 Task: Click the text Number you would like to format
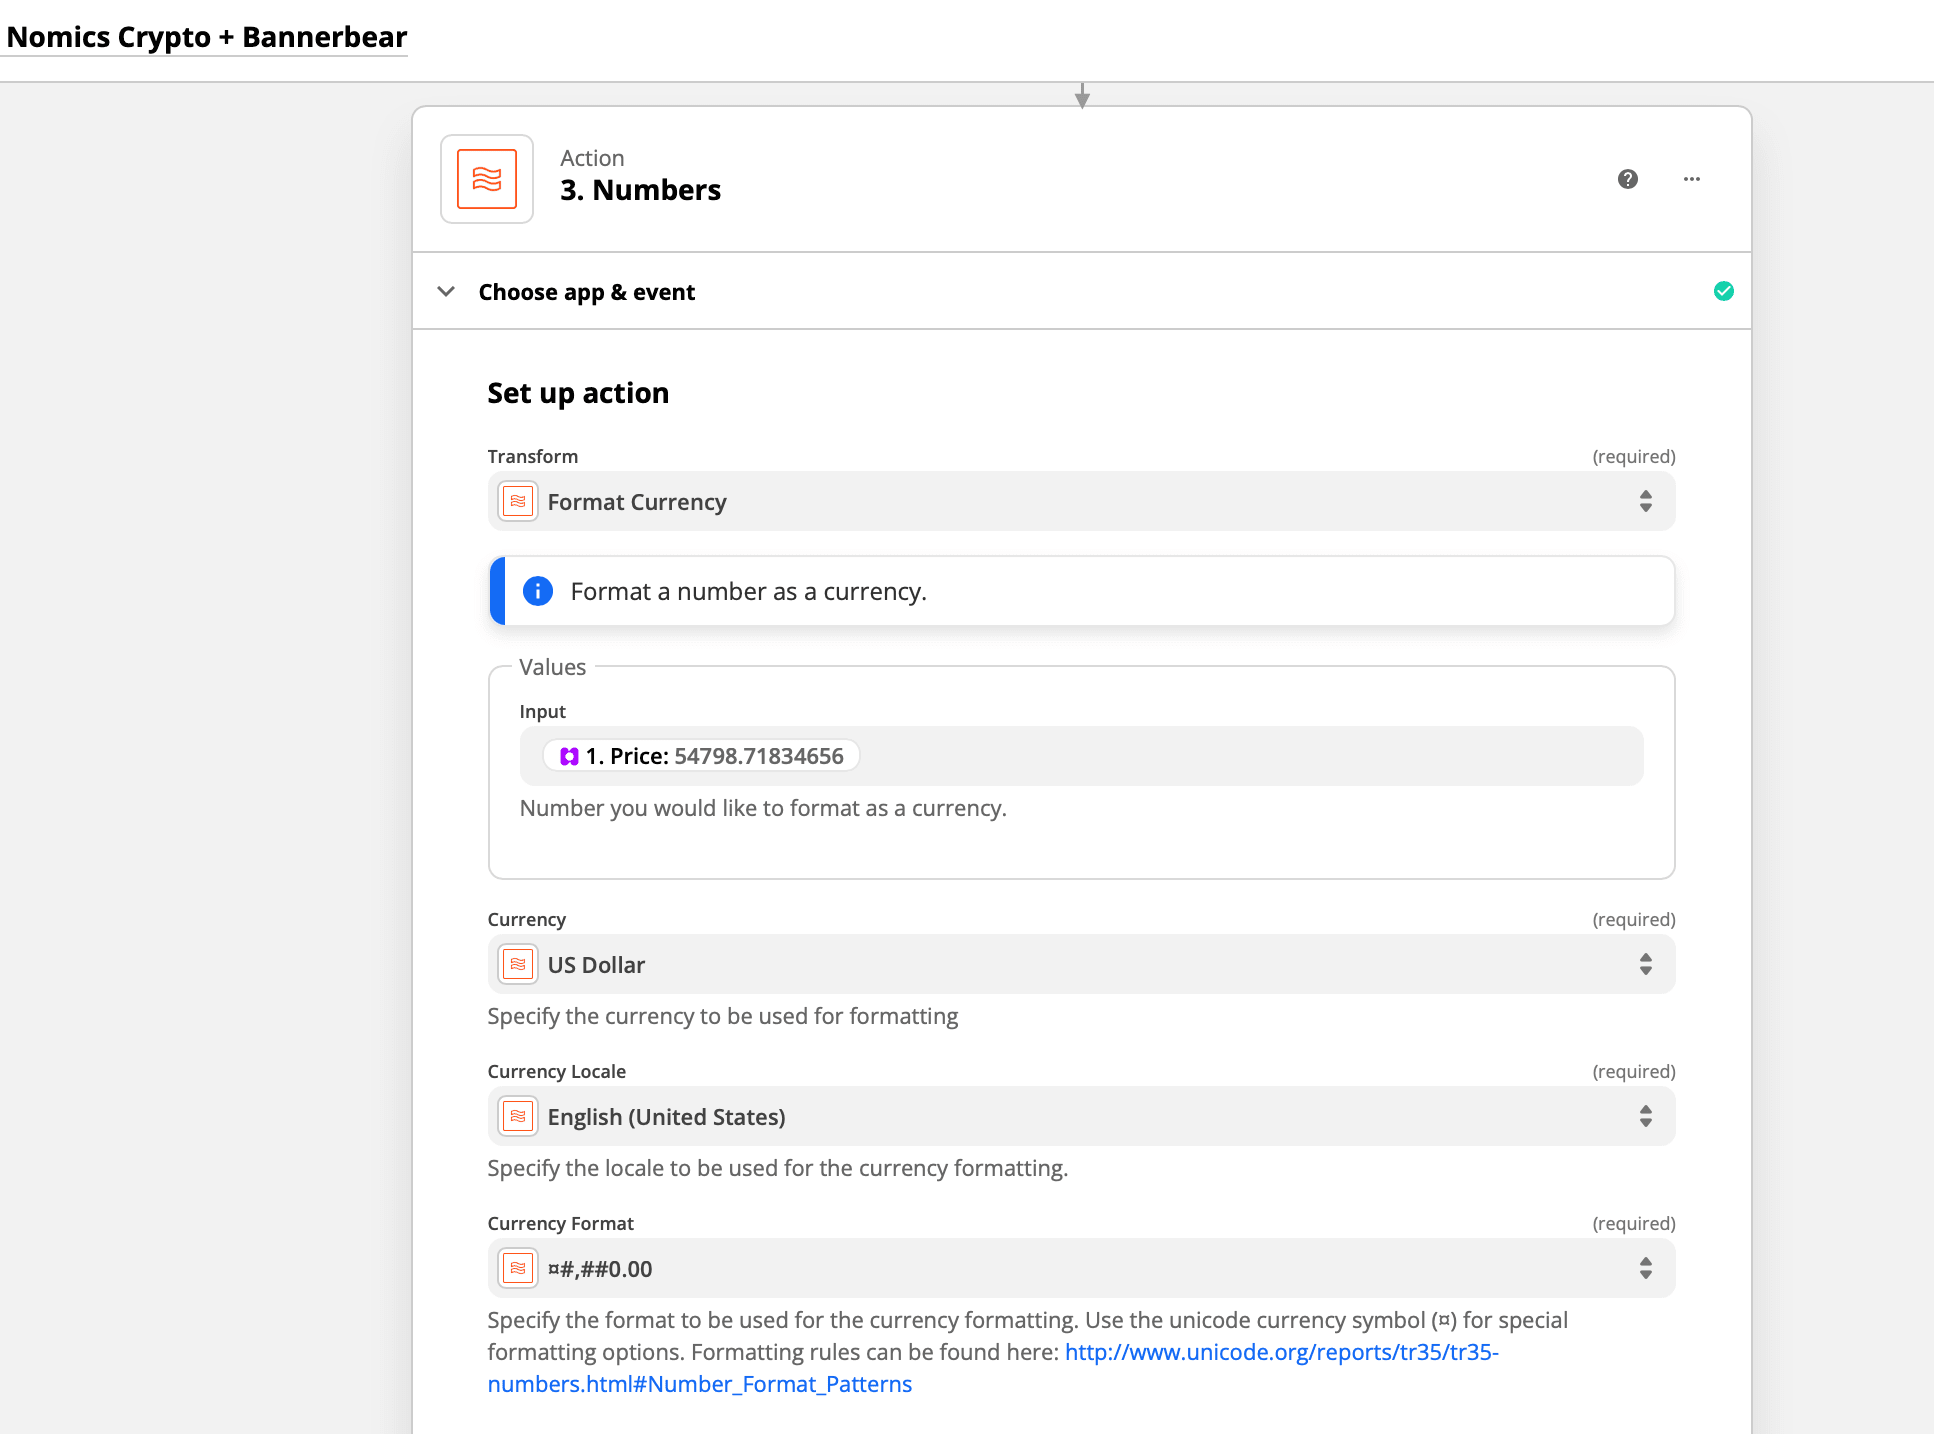click(763, 808)
